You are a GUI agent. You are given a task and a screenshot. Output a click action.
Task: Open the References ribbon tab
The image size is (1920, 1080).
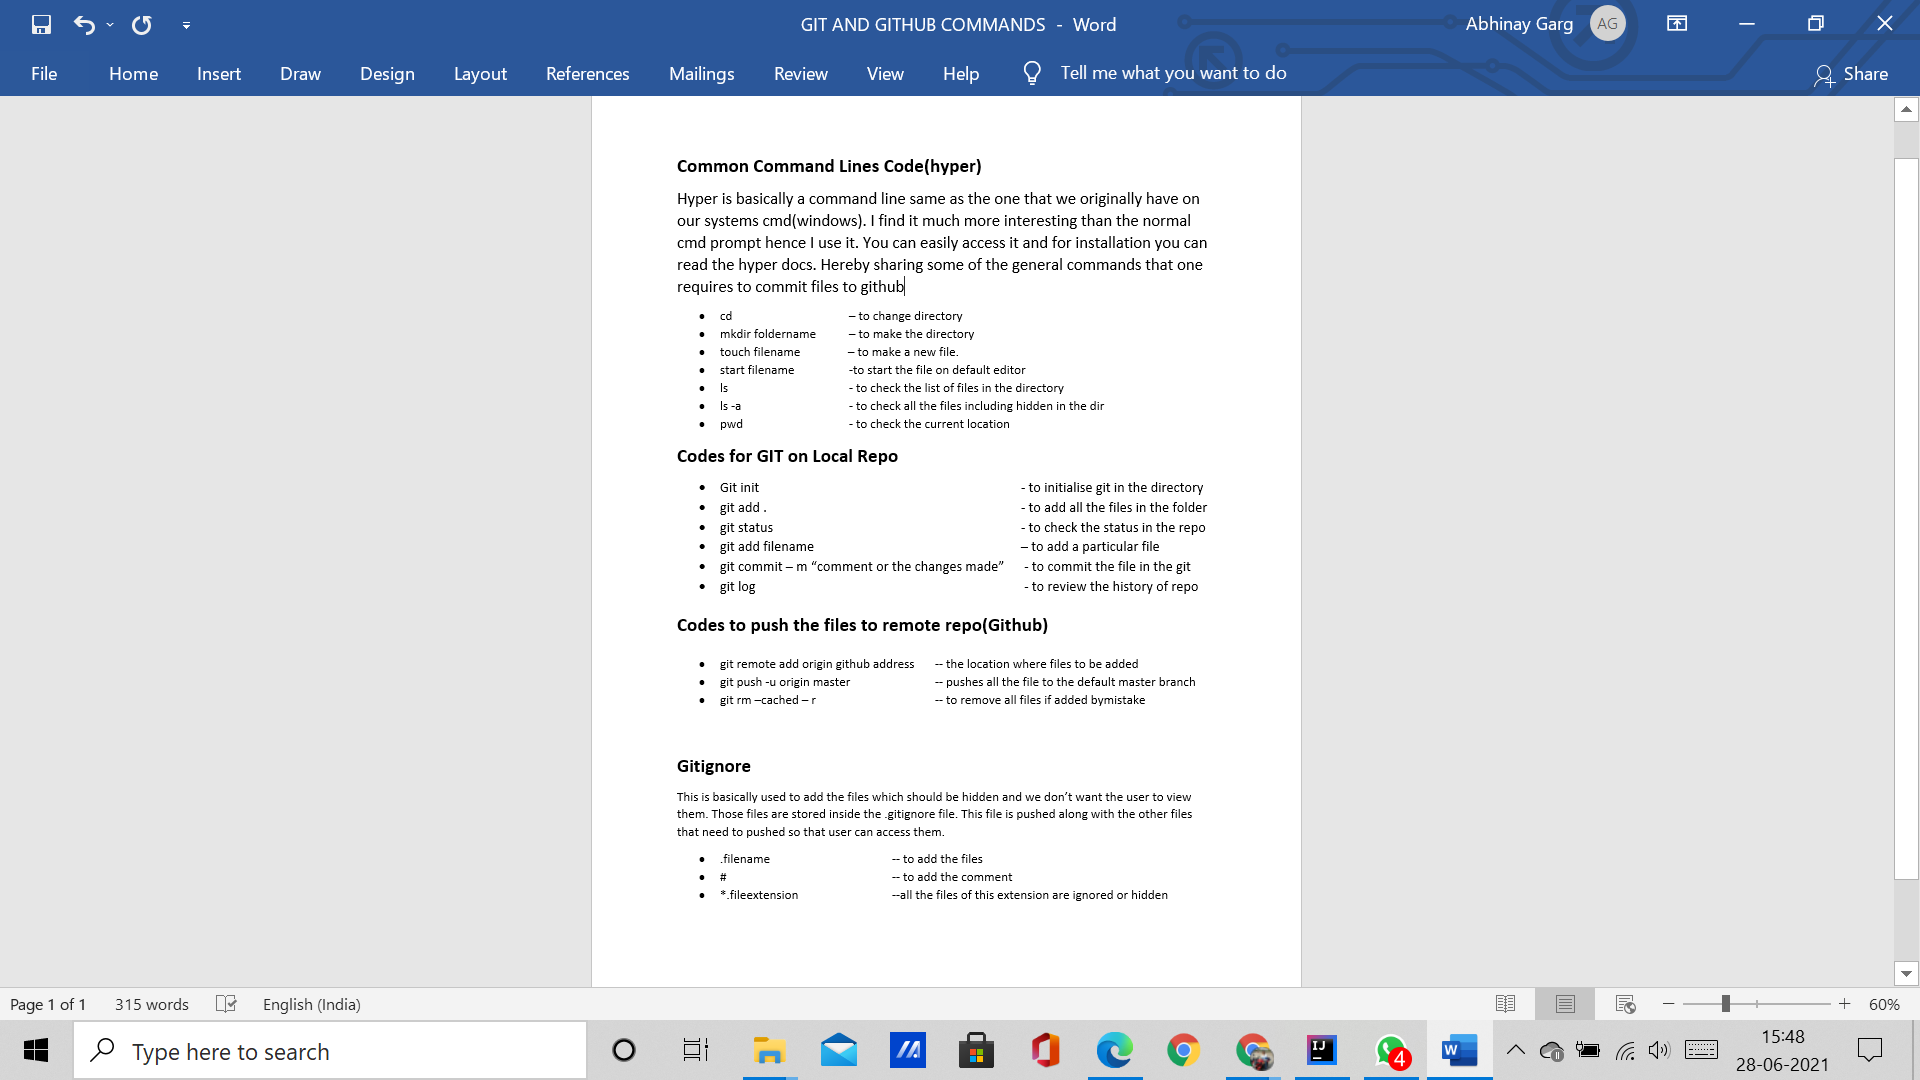coord(587,74)
